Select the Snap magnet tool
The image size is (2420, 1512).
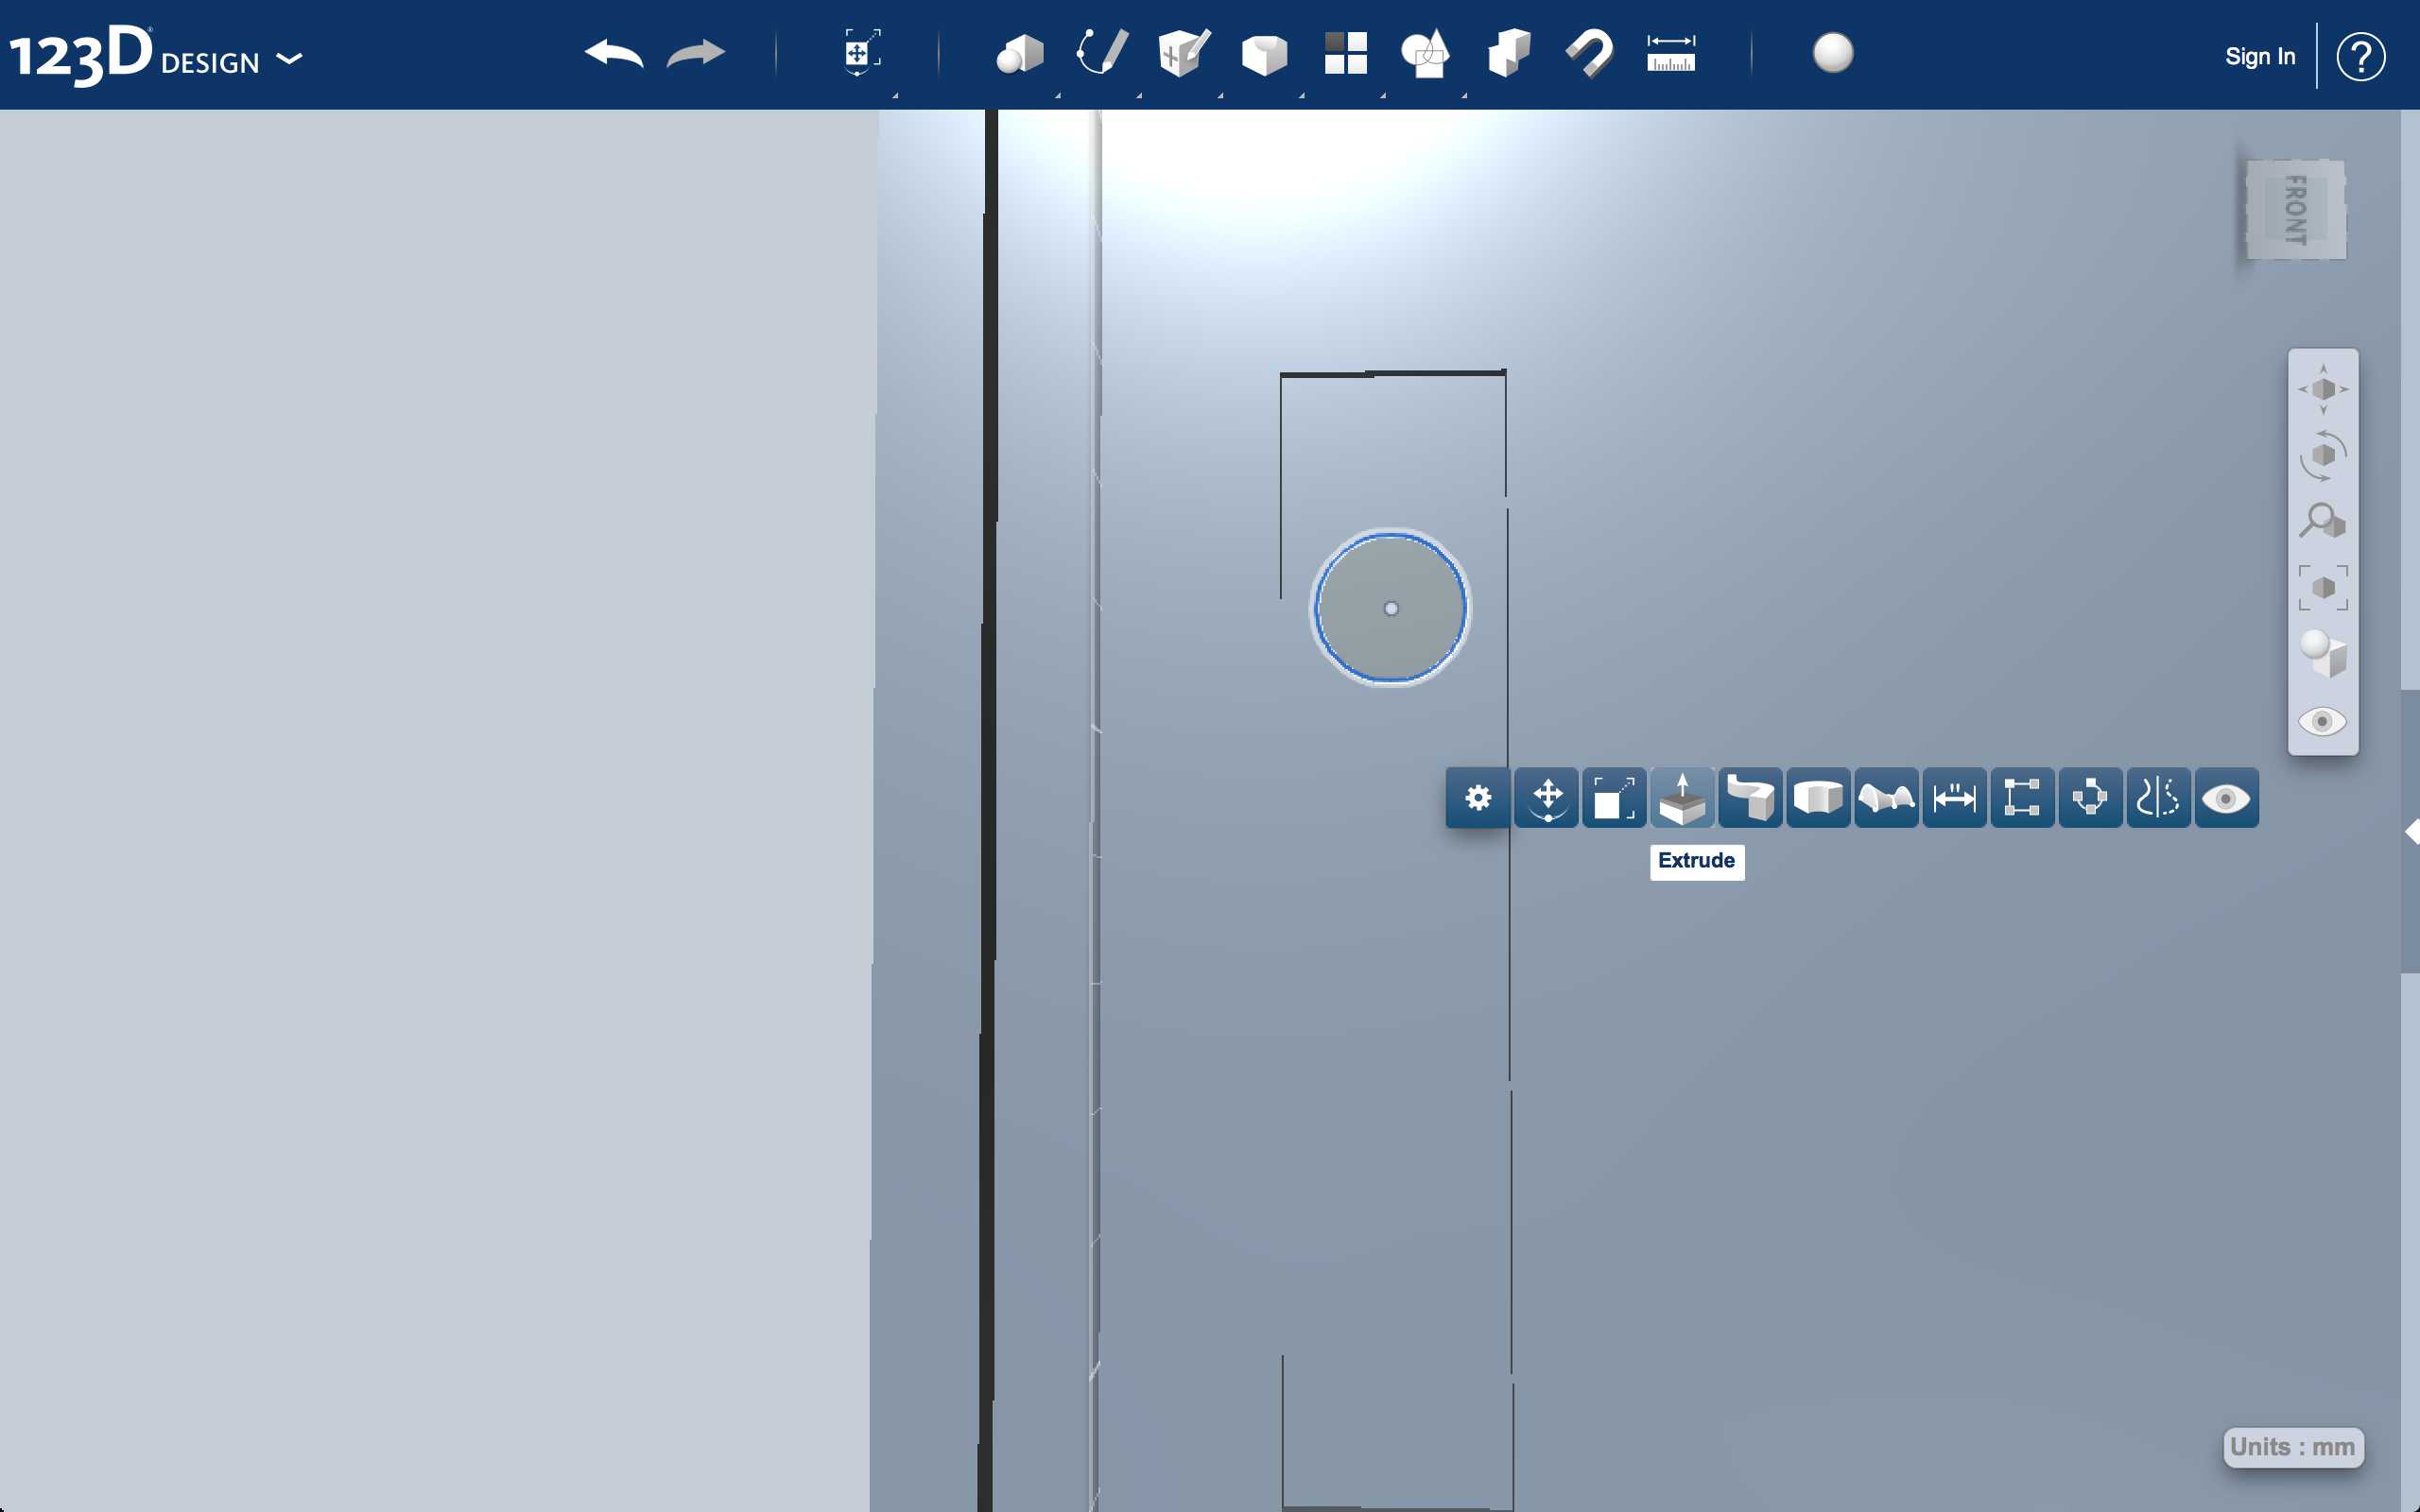point(1588,54)
